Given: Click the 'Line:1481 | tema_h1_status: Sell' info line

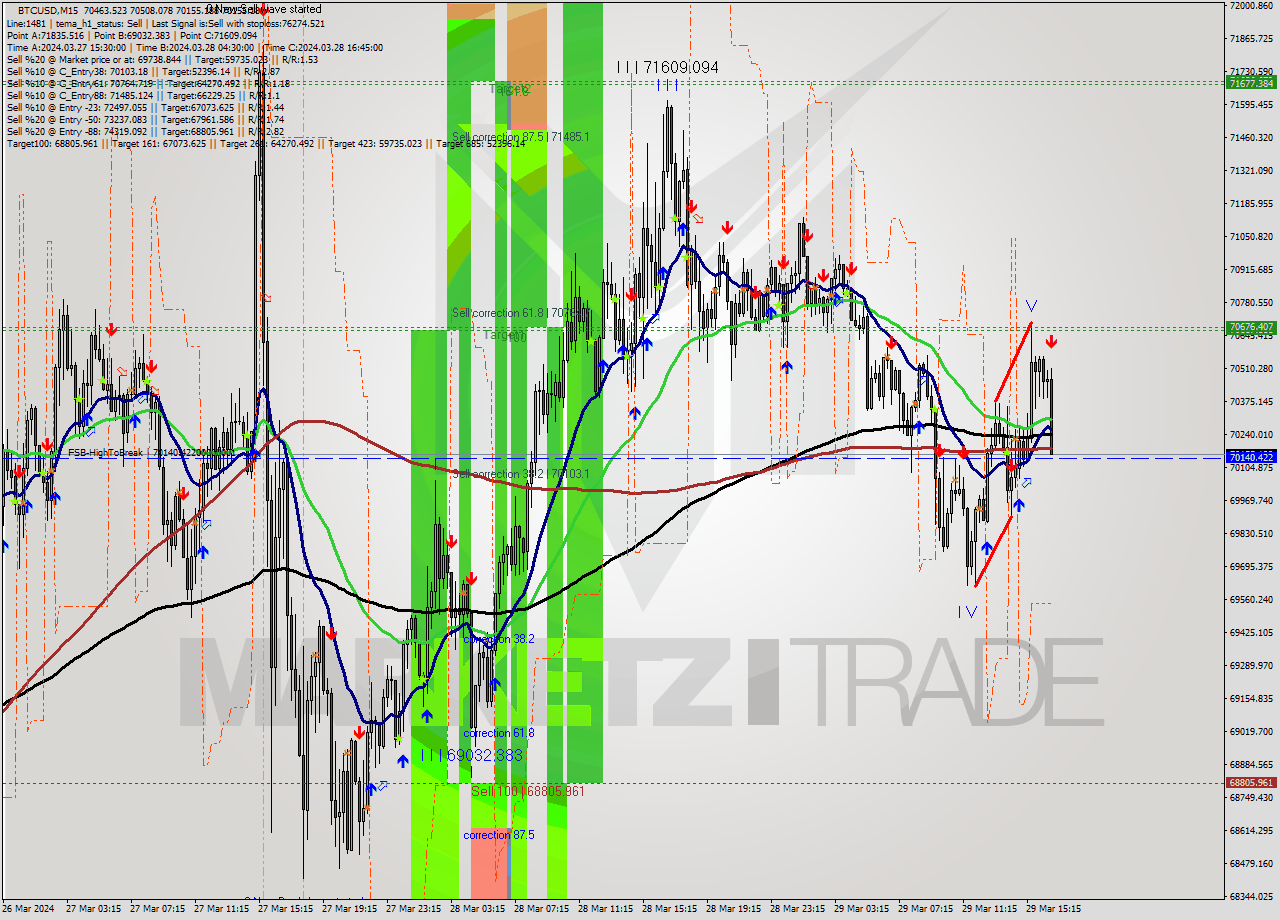Looking at the screenshot, I should (165, 23).
